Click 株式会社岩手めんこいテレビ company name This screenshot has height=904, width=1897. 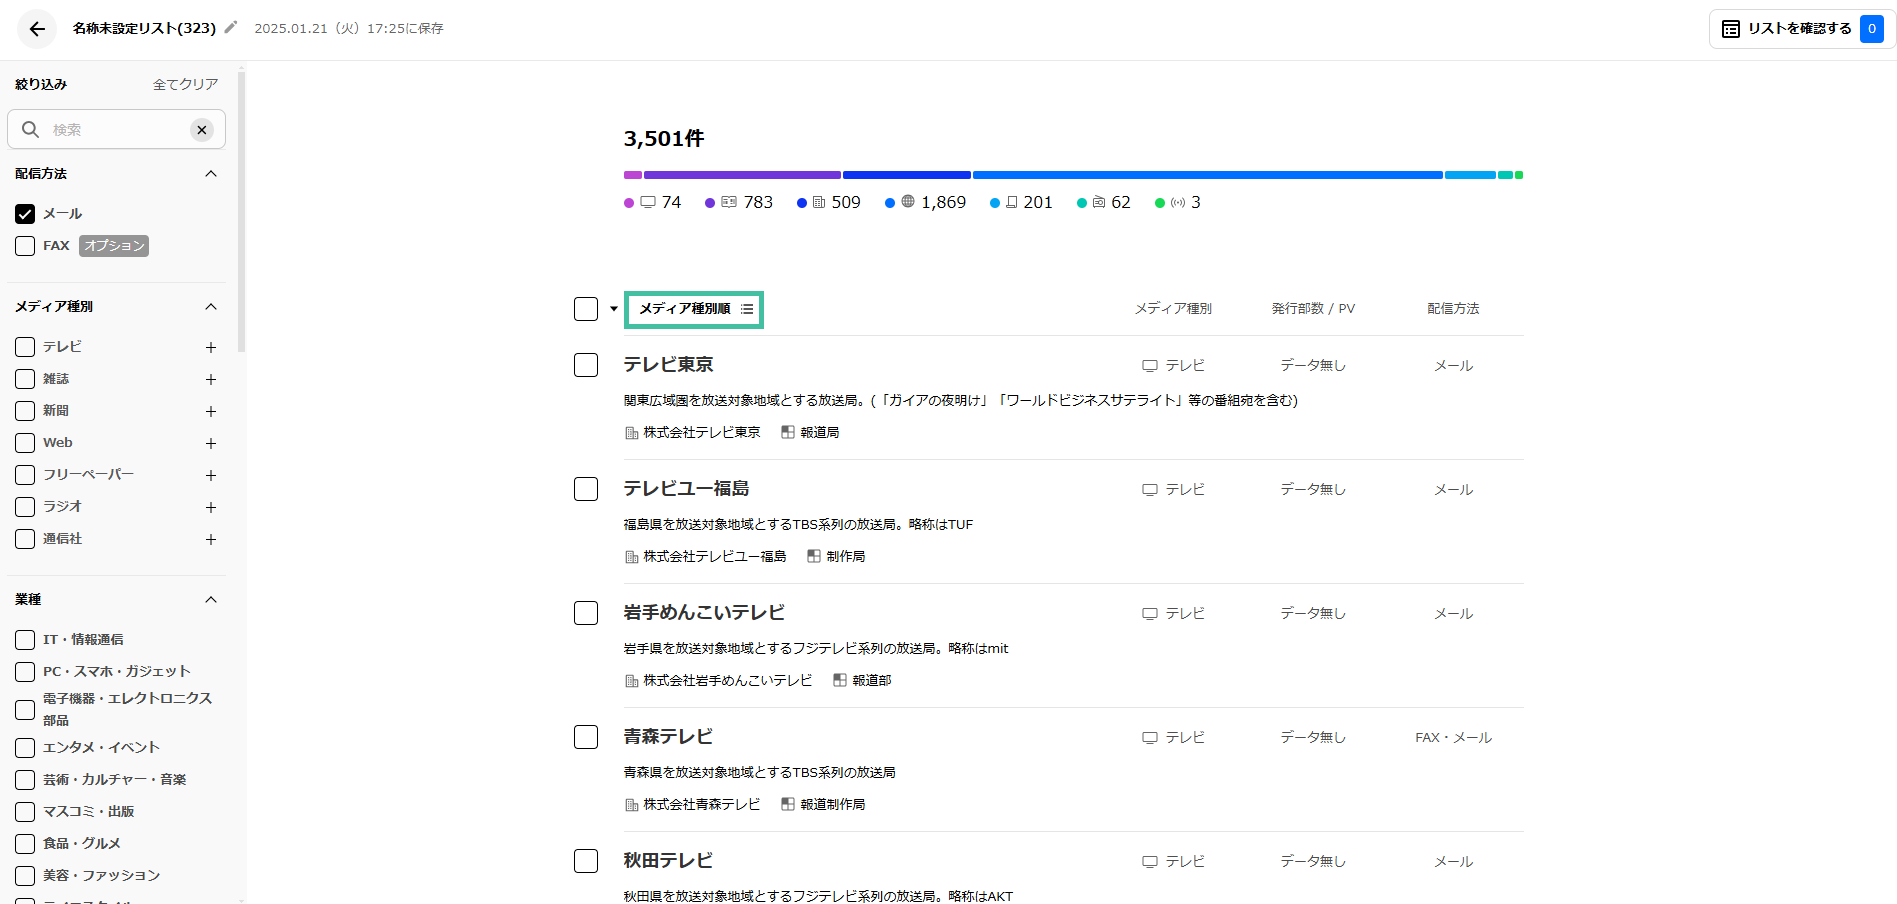[x=728, y=681]
